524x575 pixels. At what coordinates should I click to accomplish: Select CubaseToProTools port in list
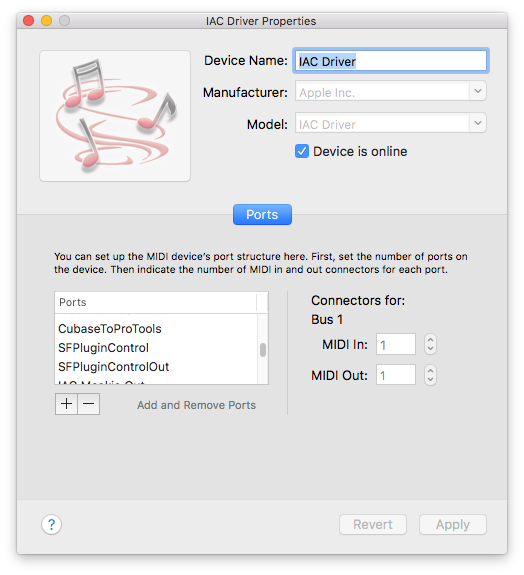[x=157, y=329]
